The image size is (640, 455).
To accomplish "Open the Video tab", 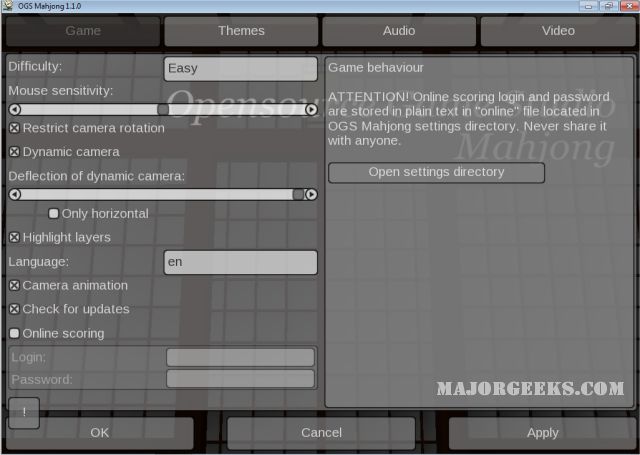I will (558, 31).
